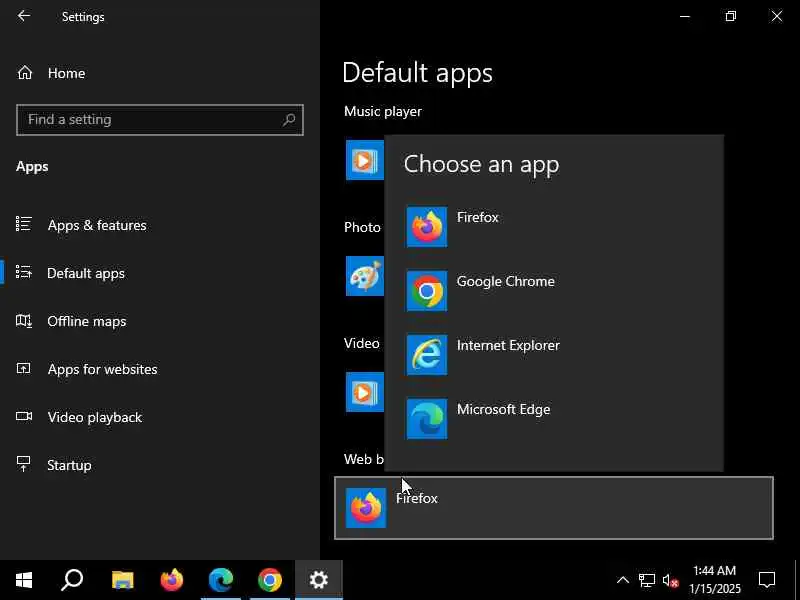This screenshot has width=800, height=600.
Task: Click the Offline maps map icon
Action: (23, 320)
